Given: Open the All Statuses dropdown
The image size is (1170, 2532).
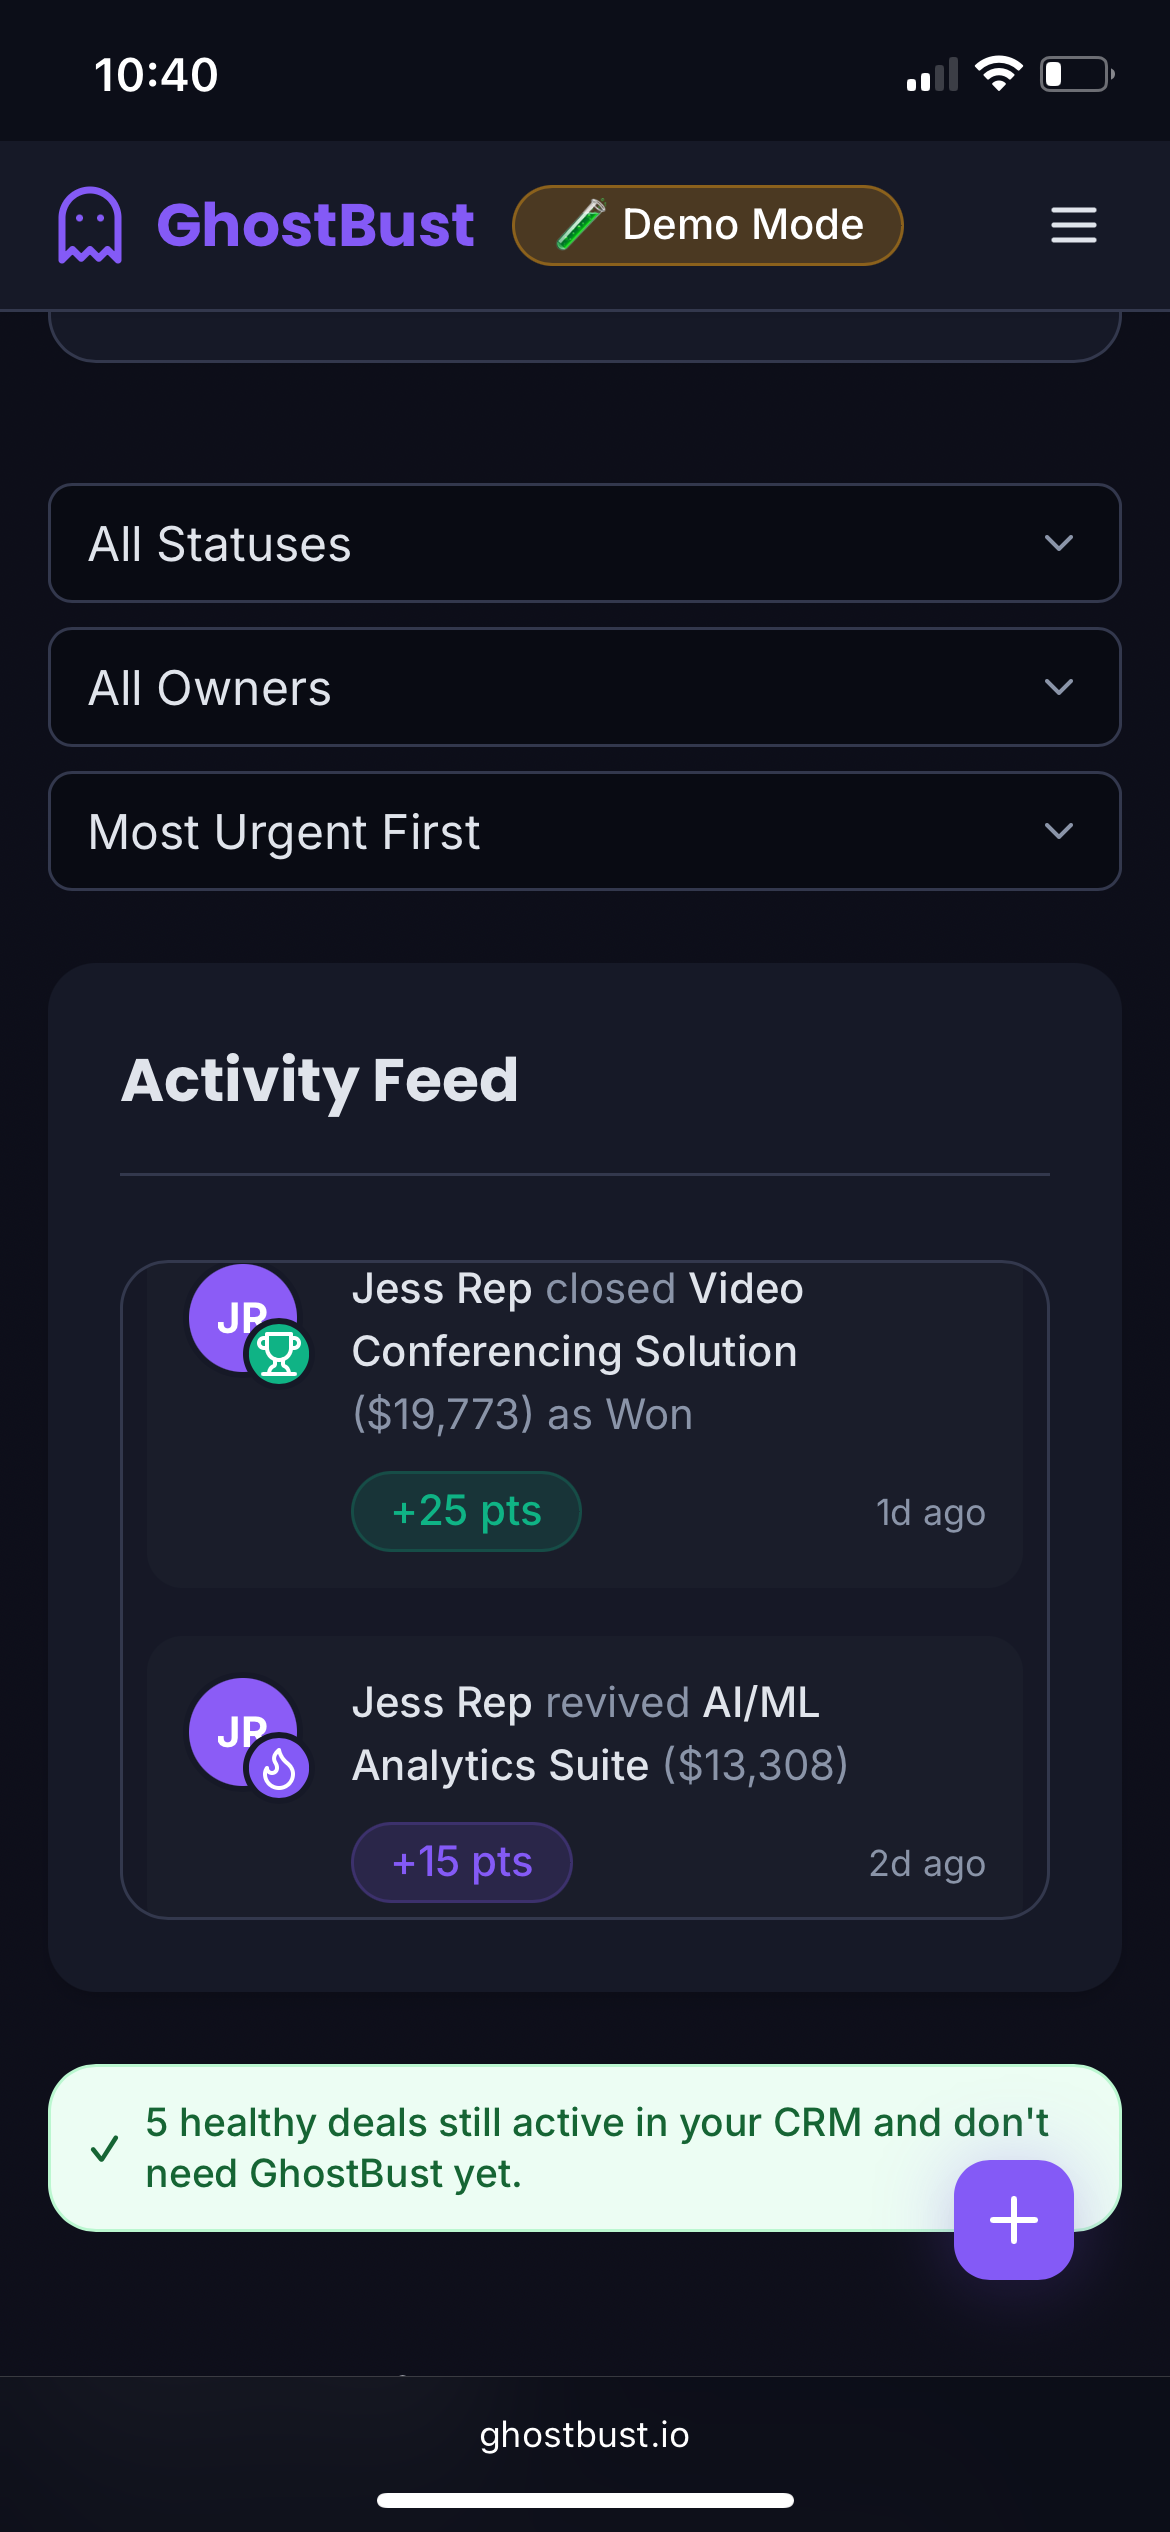Looking at the screenshot, I should [585, 543].
